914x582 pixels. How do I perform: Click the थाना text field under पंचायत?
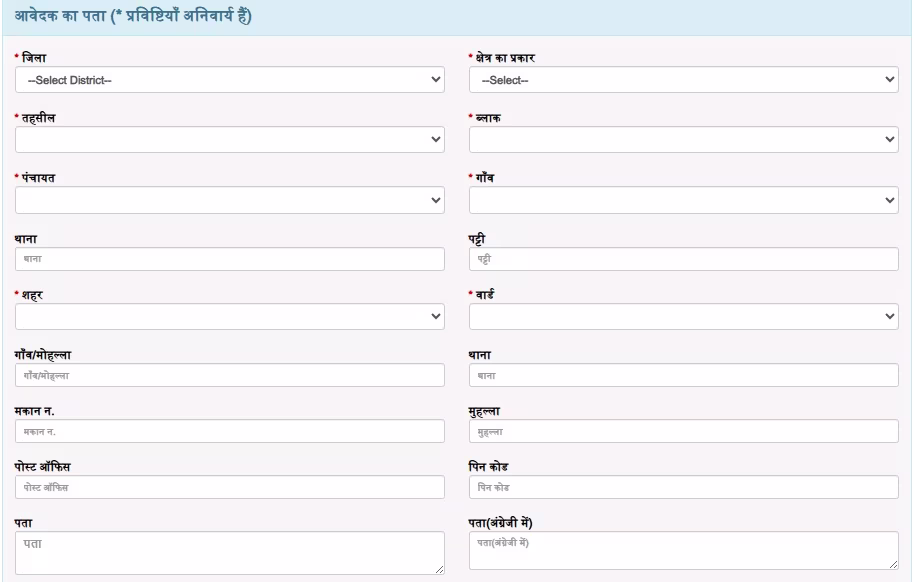(x=230, y=259)
